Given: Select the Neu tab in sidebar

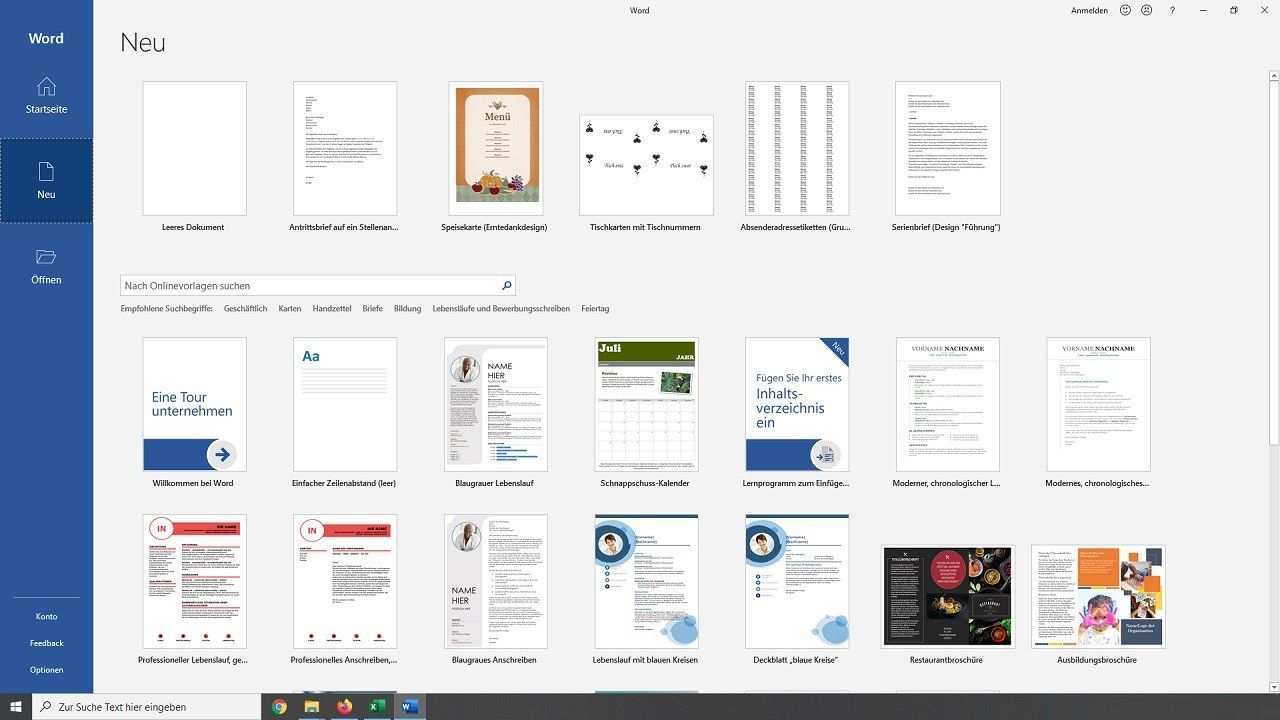Looking at the screenshot, I should click(46, 181).
